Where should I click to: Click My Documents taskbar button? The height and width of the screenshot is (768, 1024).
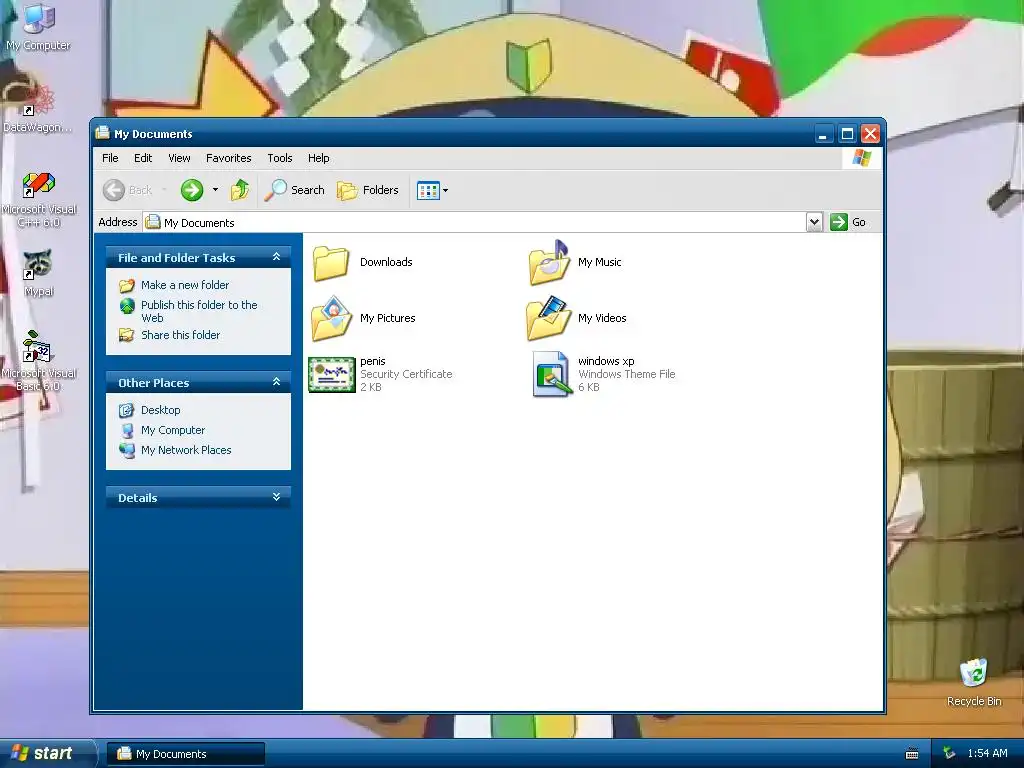[185, 754]
